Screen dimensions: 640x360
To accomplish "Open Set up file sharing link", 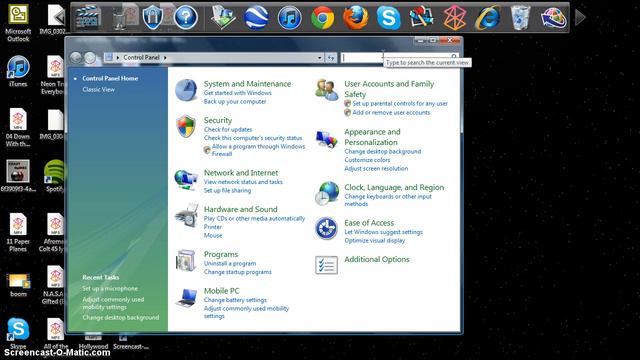I will pos(227,191).
